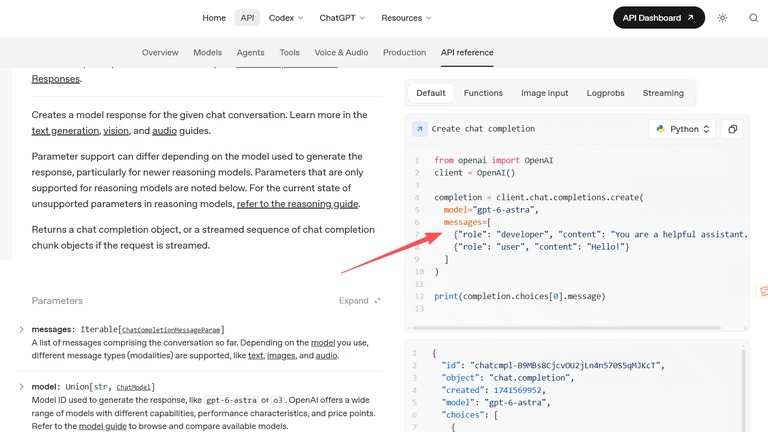Follow the refer to the reasoning guide link

(297, 204)
